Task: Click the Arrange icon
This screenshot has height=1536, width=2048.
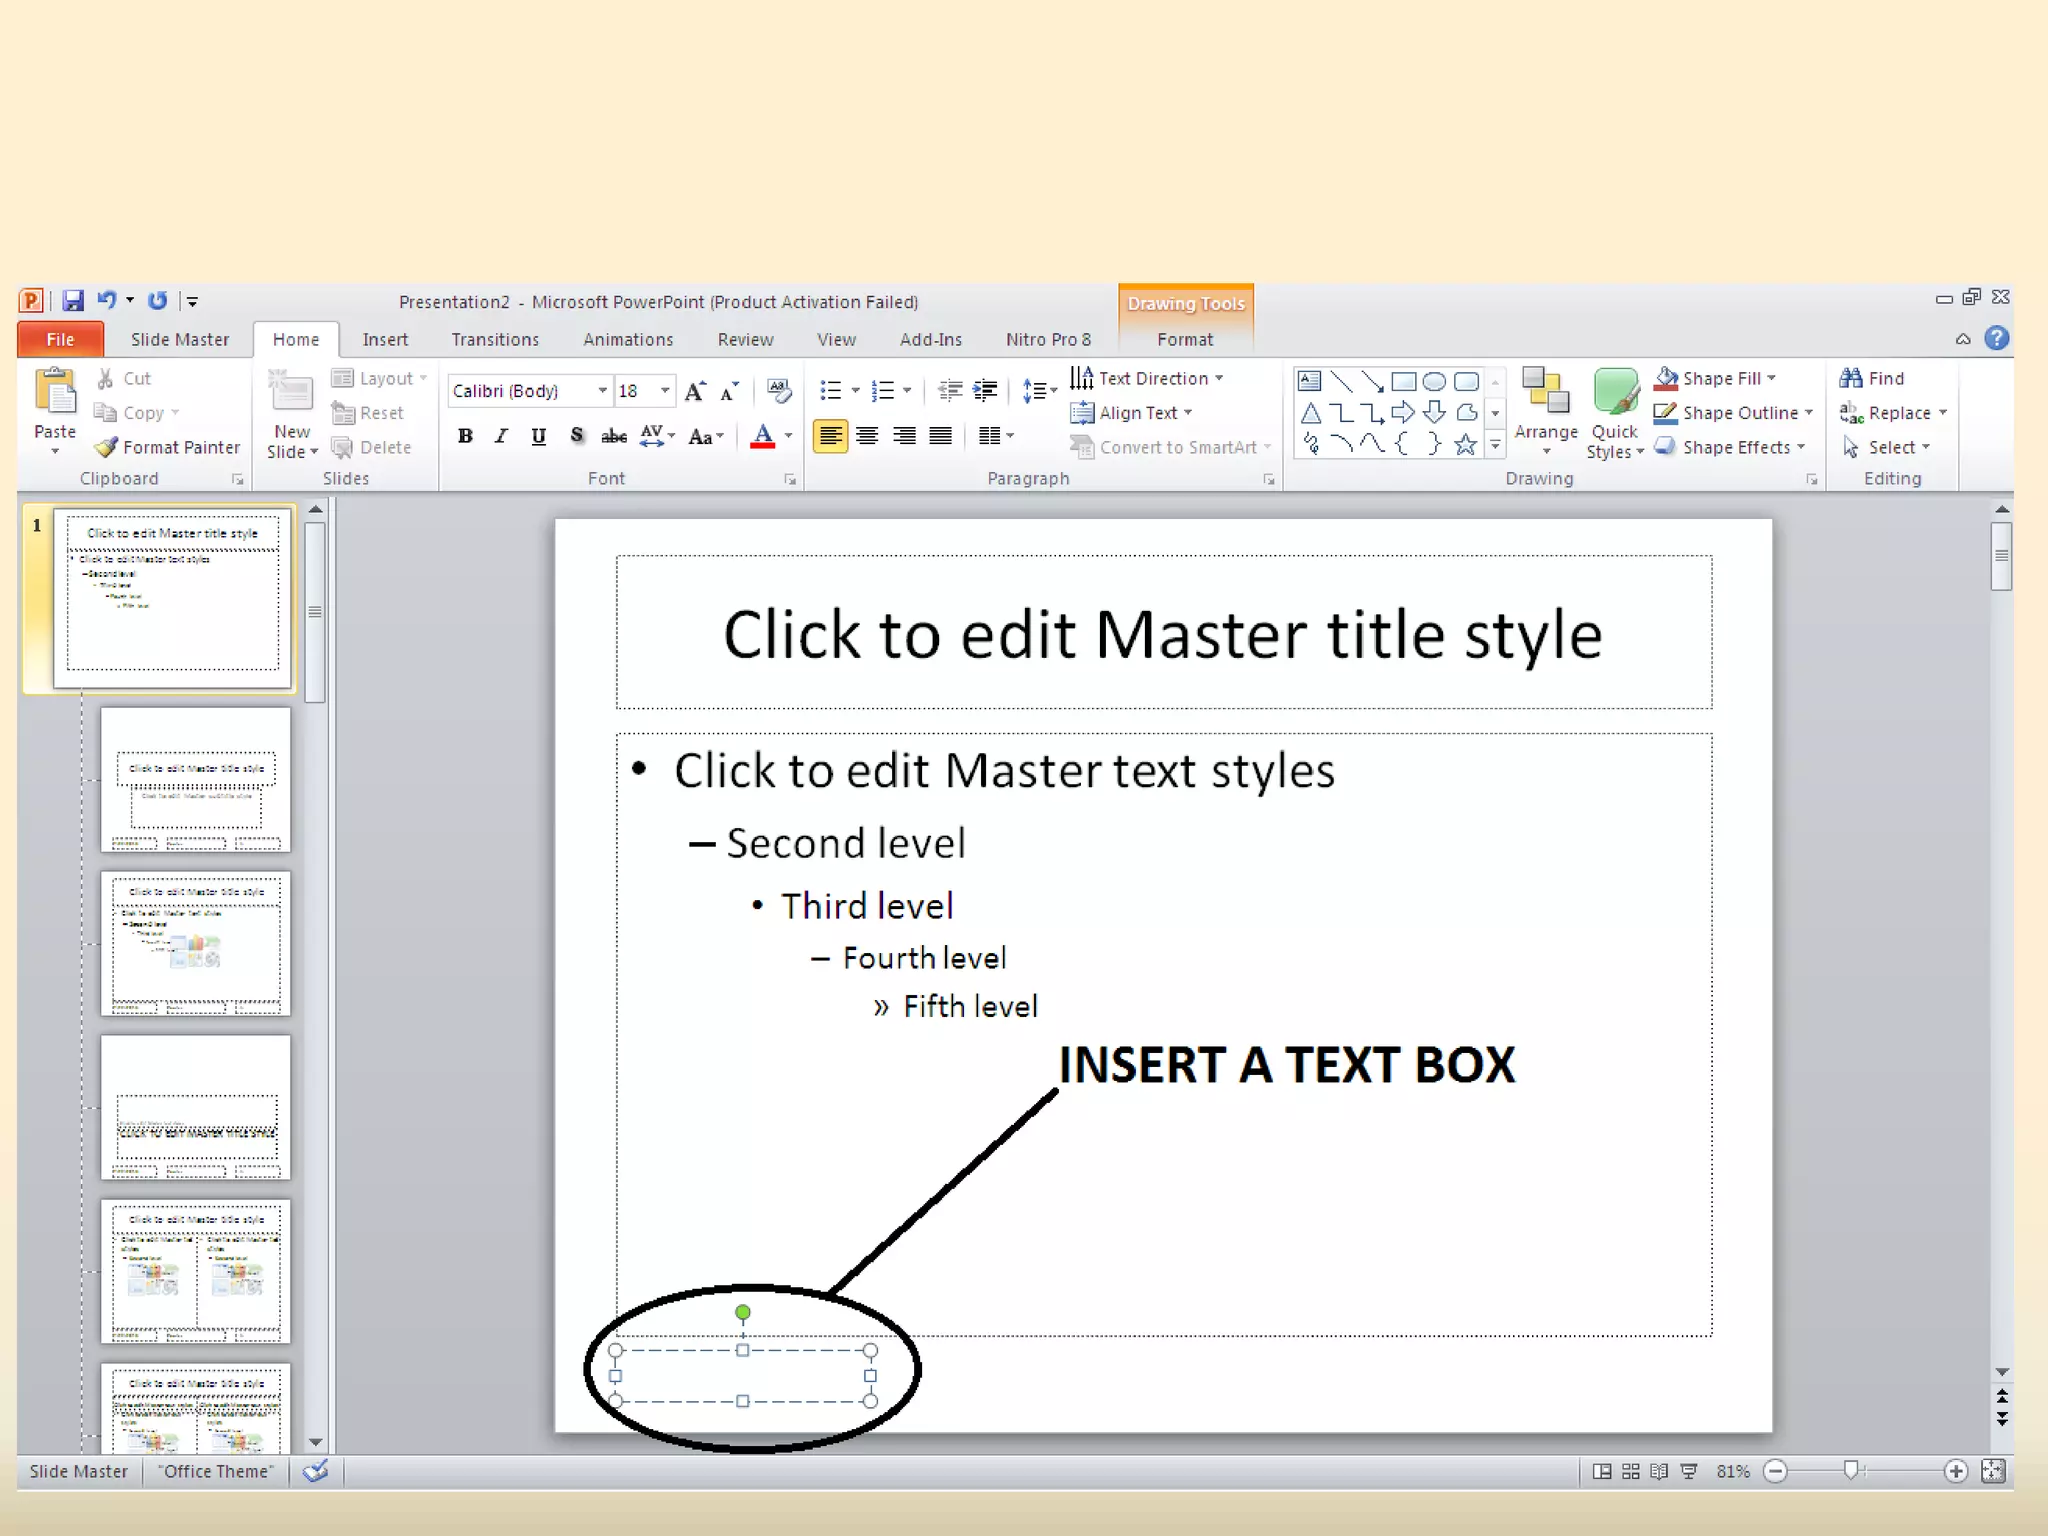Action: coord(1545,391)
